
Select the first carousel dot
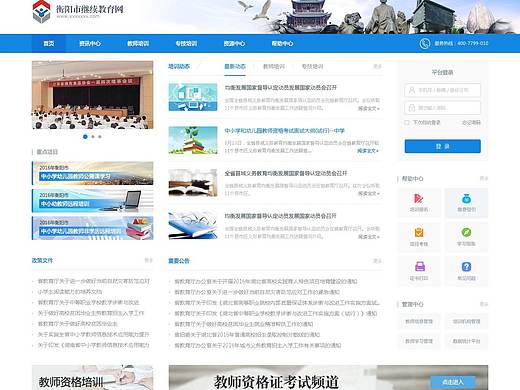tap(85, 137)
